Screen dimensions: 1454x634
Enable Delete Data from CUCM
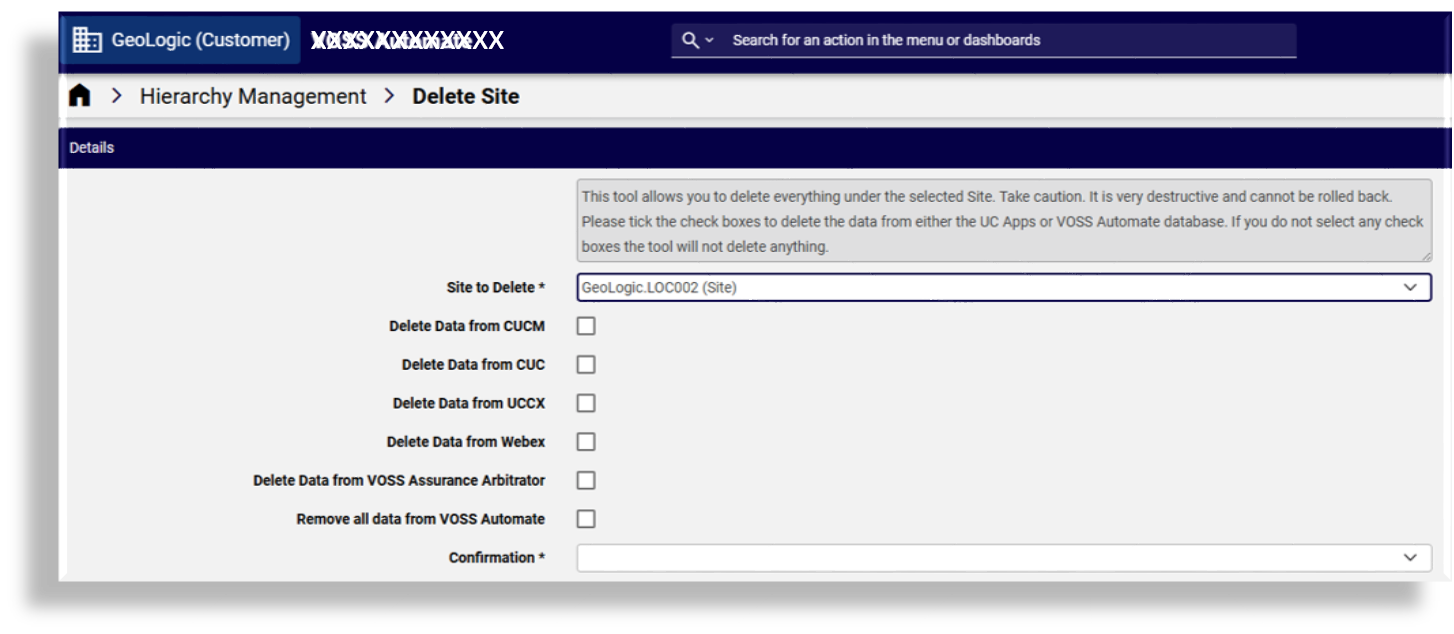pos(586,325)
